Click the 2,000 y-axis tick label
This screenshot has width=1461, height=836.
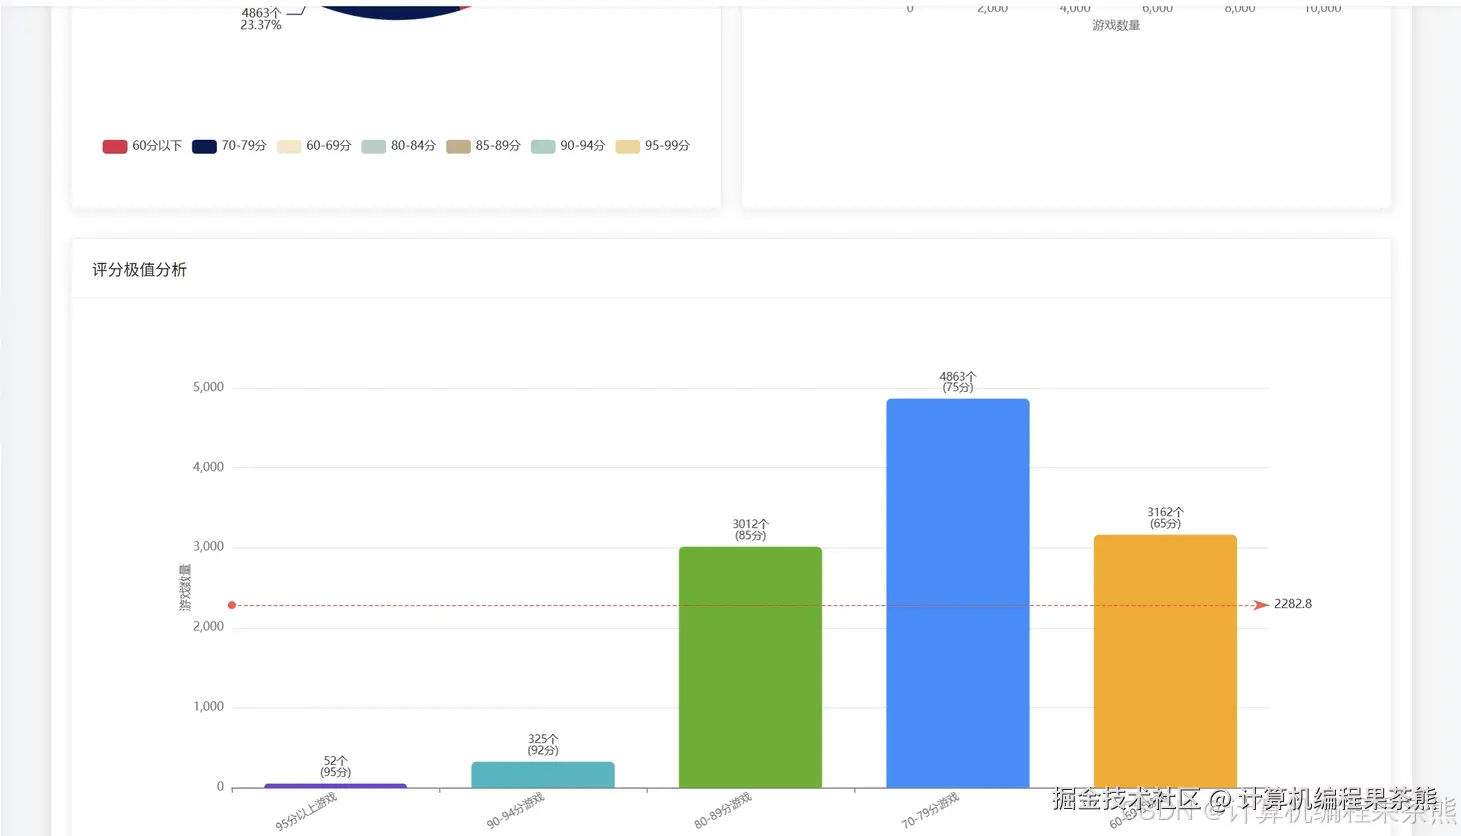(x=208, y=627)
